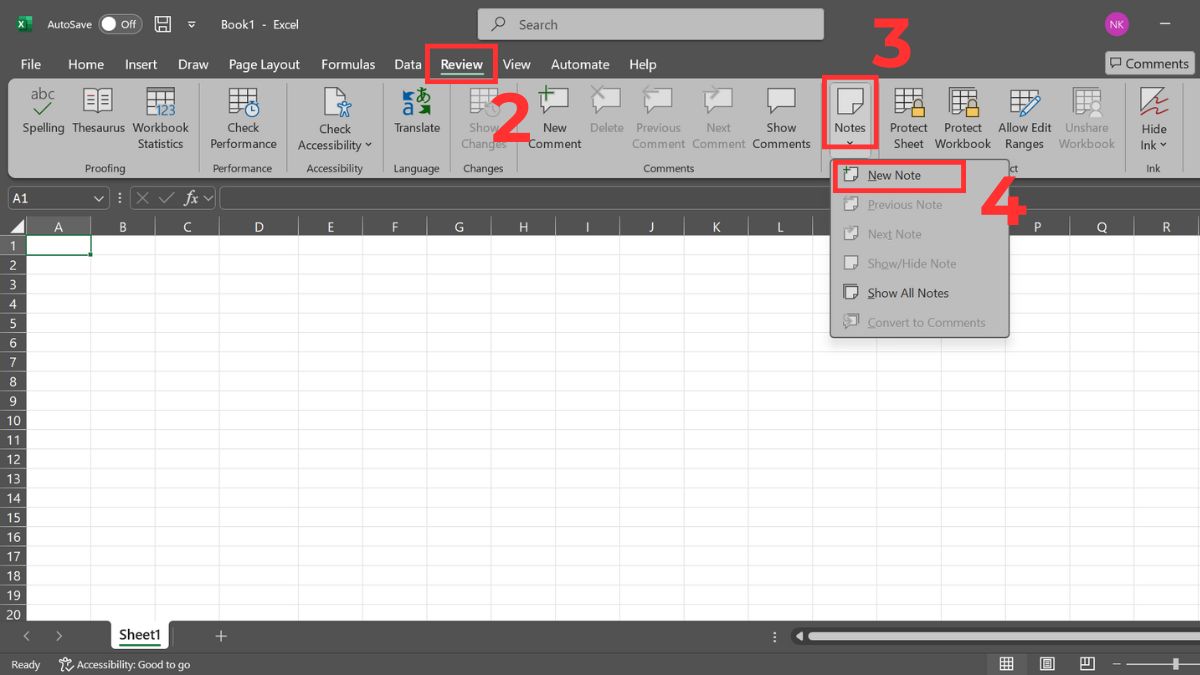
Task: Click the Protect Sheet icon
Action: coord(908,113)
